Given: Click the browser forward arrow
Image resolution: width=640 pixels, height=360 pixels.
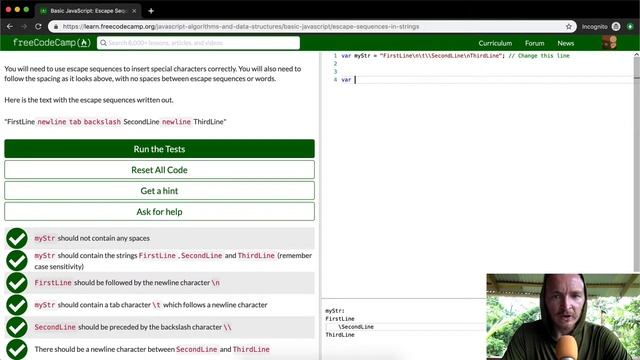Looking at the screenshot, I should click(x=24, y=27).
